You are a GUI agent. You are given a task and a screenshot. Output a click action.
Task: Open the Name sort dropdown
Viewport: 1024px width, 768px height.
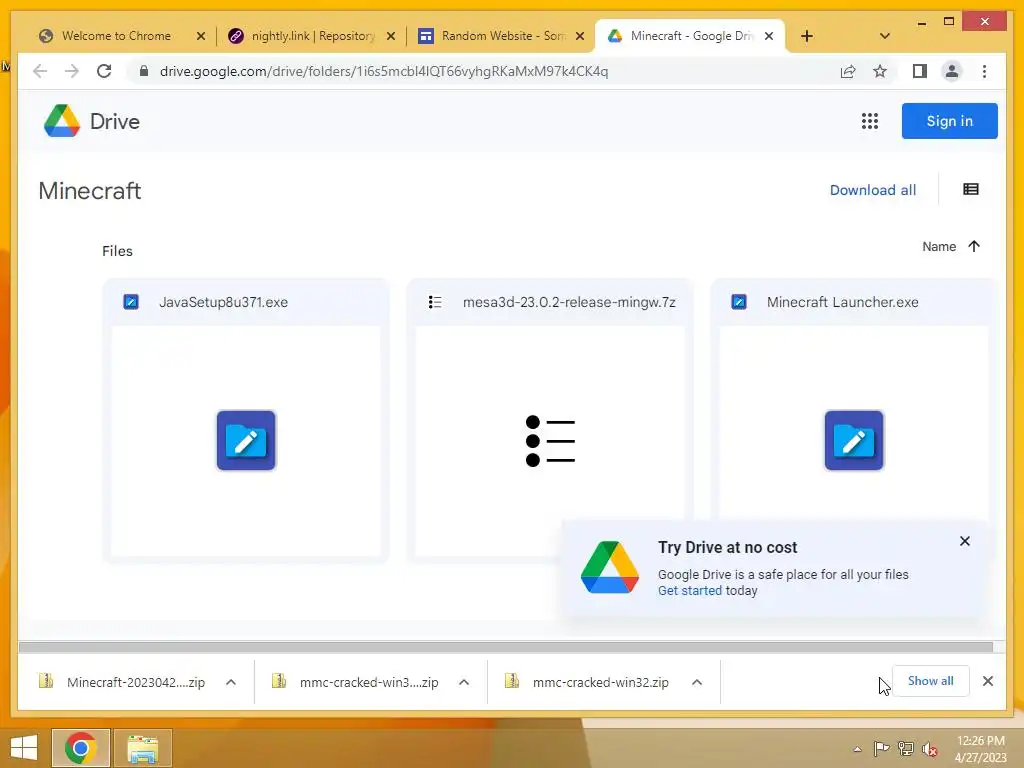(939, 246)
